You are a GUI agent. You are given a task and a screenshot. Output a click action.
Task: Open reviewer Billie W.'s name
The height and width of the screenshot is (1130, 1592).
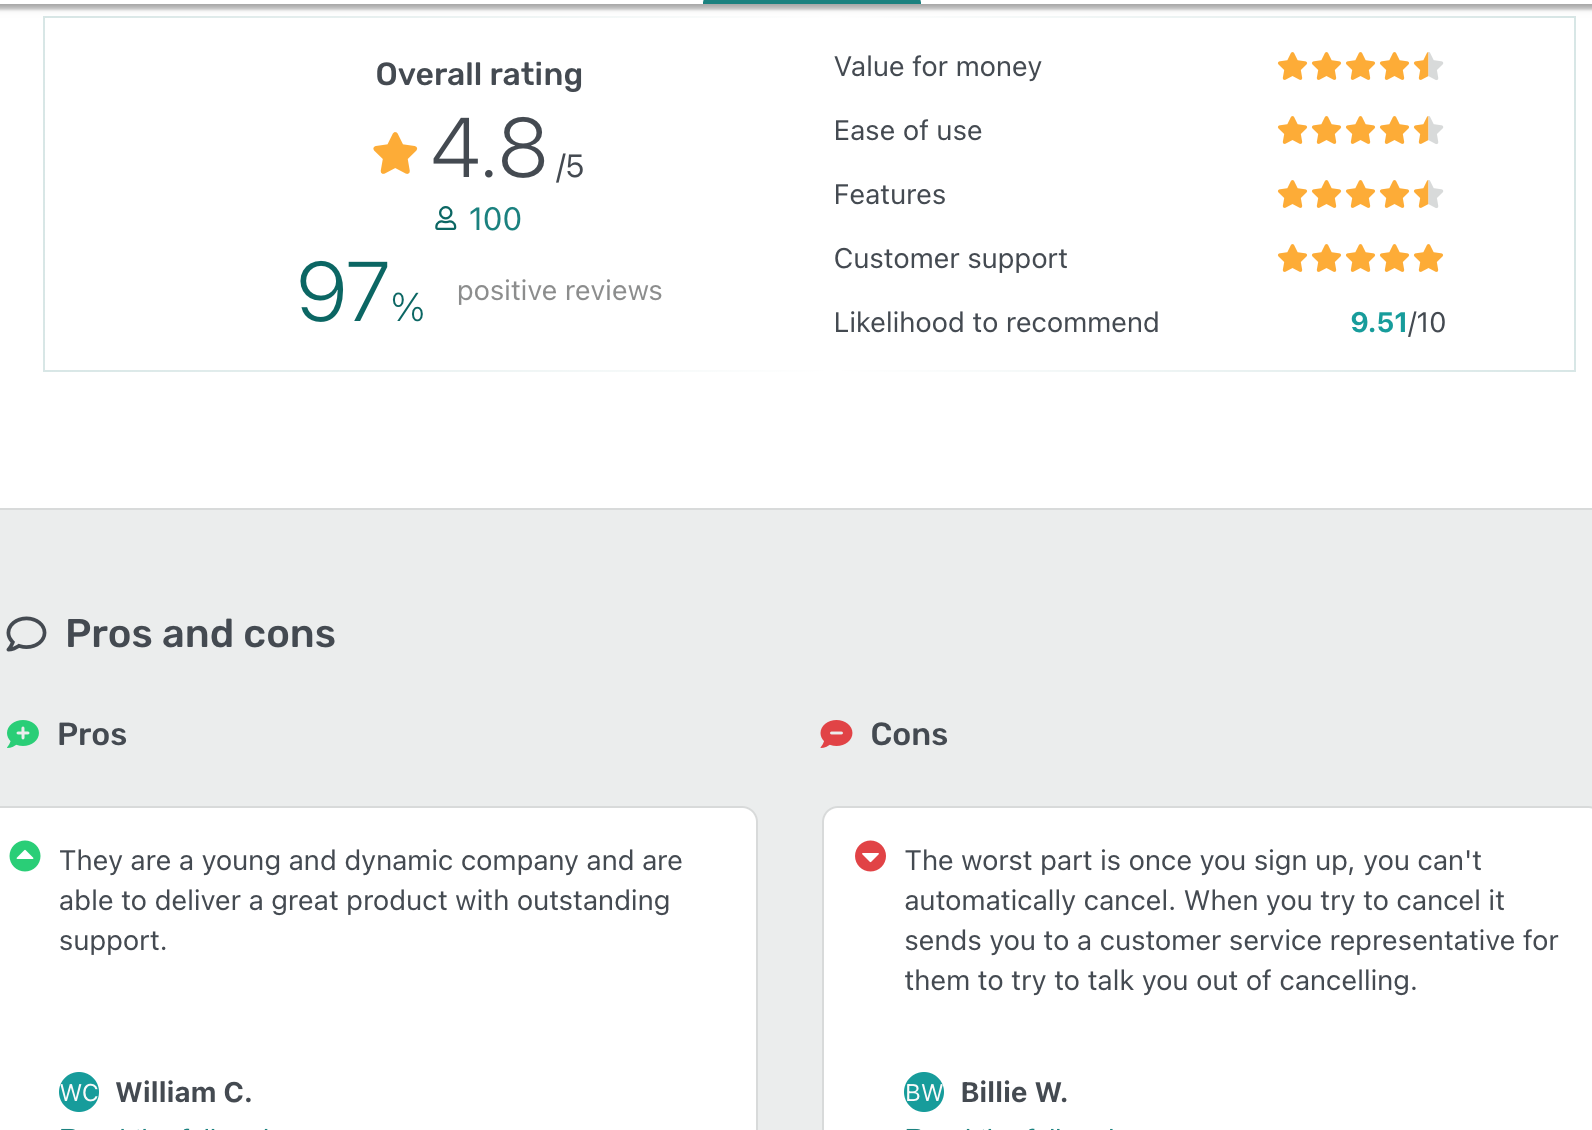point(1014,1092)
